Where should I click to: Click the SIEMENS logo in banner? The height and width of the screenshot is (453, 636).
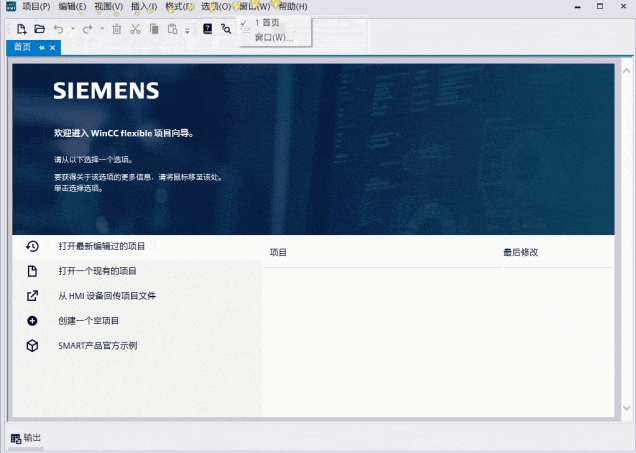point(106,90)
